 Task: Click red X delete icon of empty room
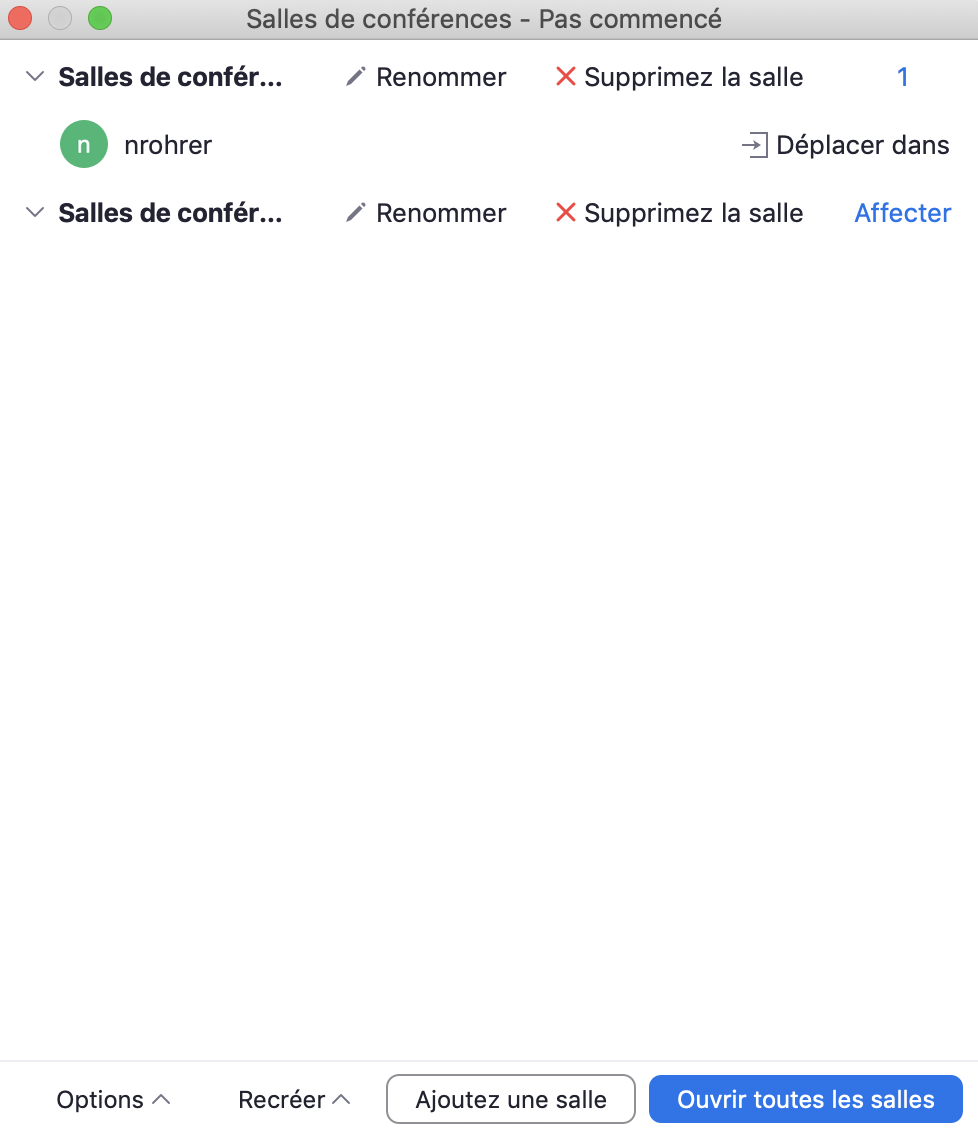pos(566,213)
